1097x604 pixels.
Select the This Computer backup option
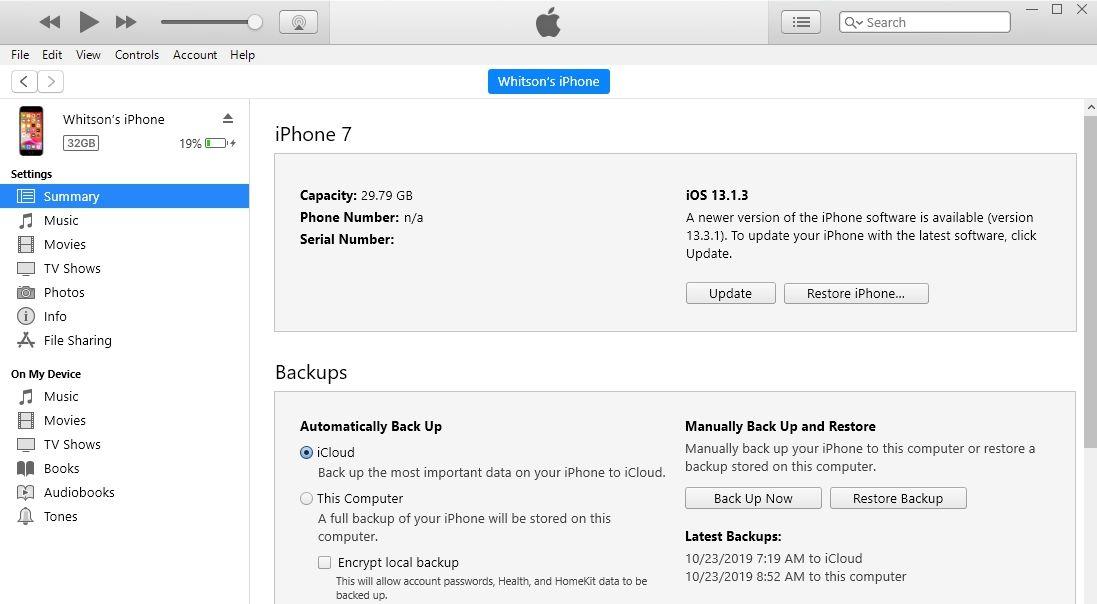point(306,499)
